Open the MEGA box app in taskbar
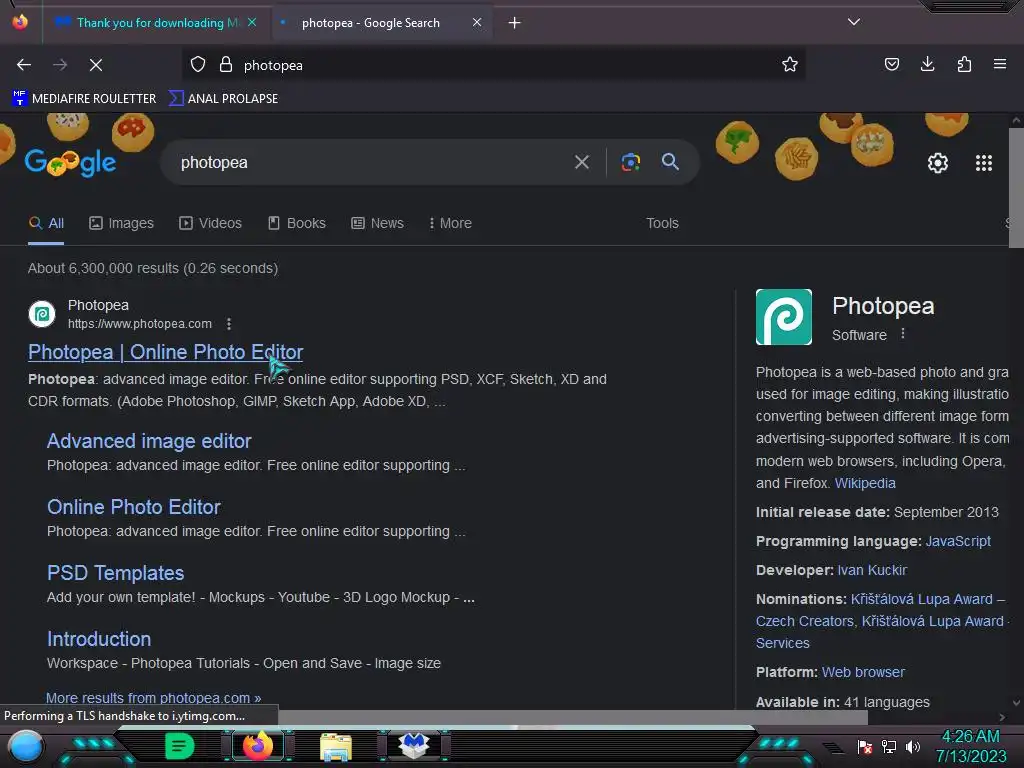This screenshot has width=1024, height=768. coord(414,746)
